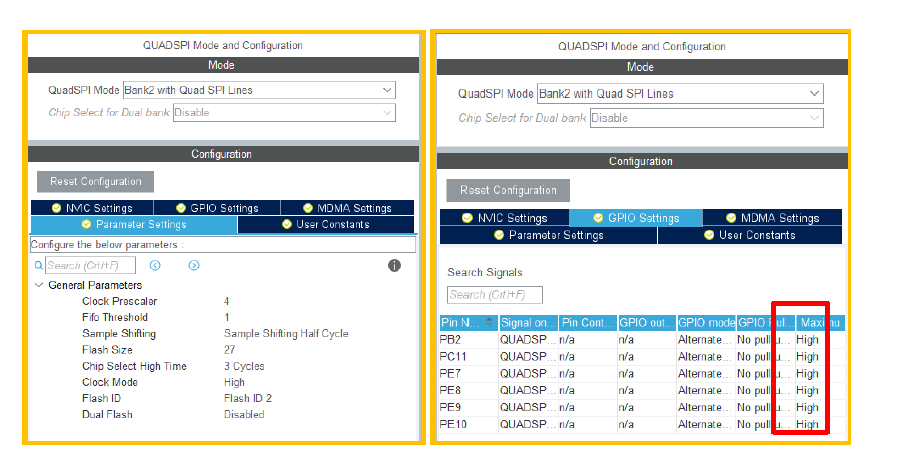This screenshot has height=467, width=905.
Task: Open NVIC Settings tab in left panel
Action: coord(92,208)
